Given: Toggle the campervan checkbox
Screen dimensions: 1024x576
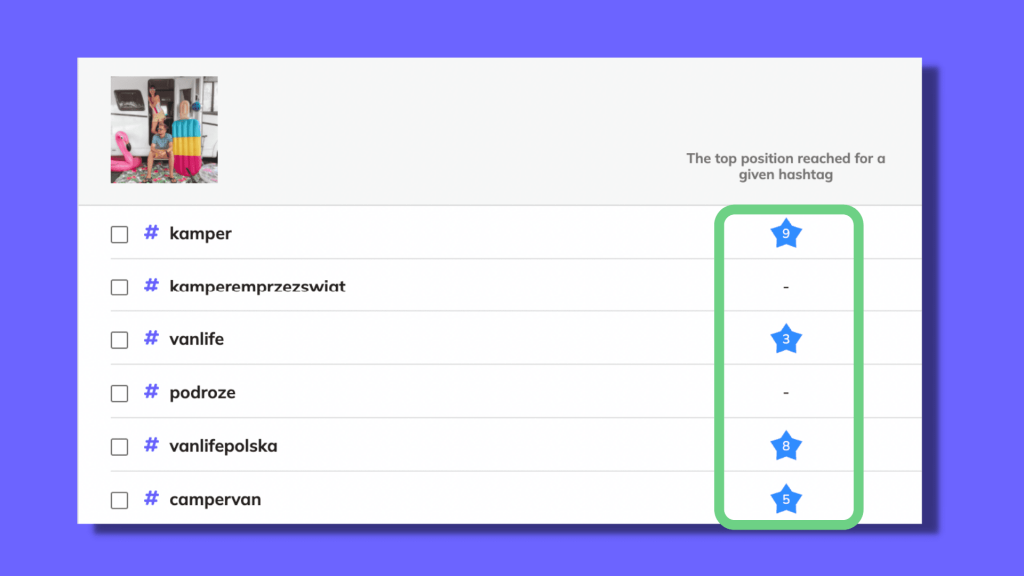Looking at the screenshot, I should (119, 501).
